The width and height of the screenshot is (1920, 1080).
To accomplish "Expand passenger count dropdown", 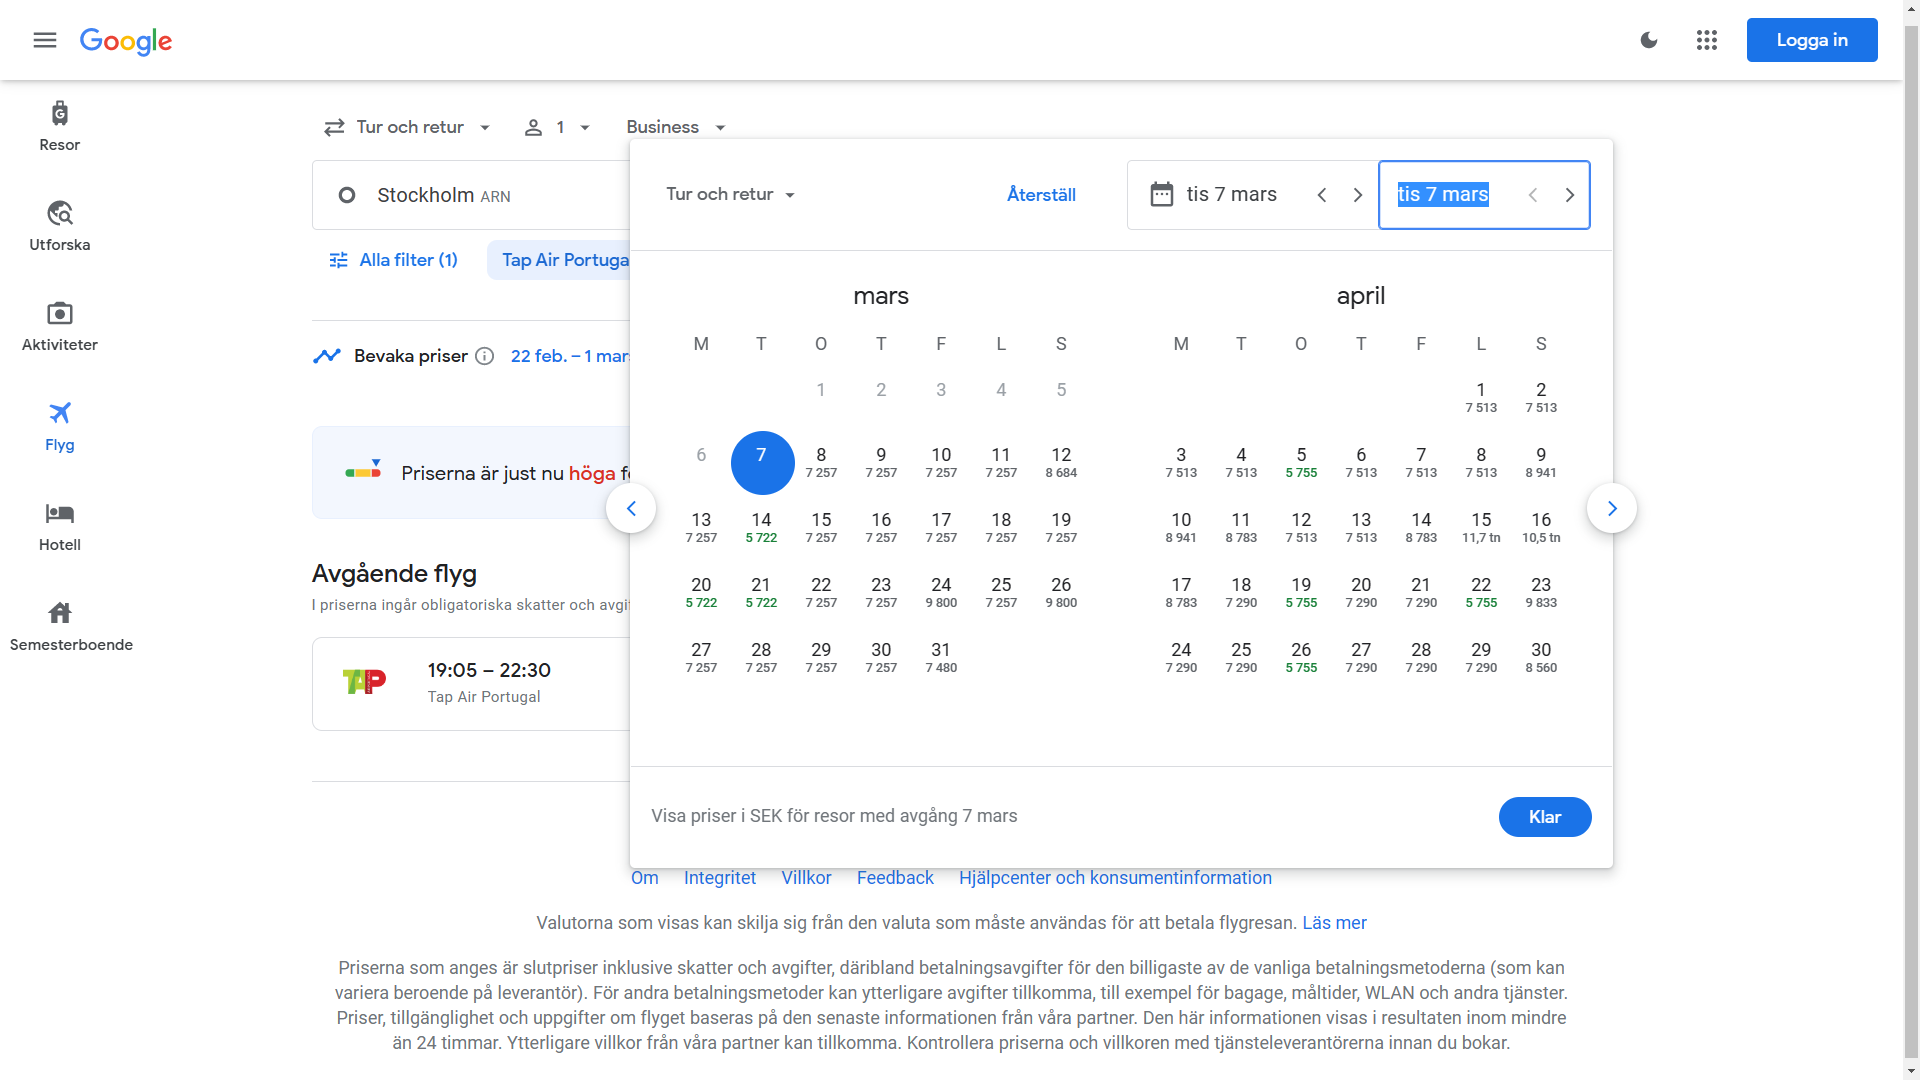I will (558, 127).
